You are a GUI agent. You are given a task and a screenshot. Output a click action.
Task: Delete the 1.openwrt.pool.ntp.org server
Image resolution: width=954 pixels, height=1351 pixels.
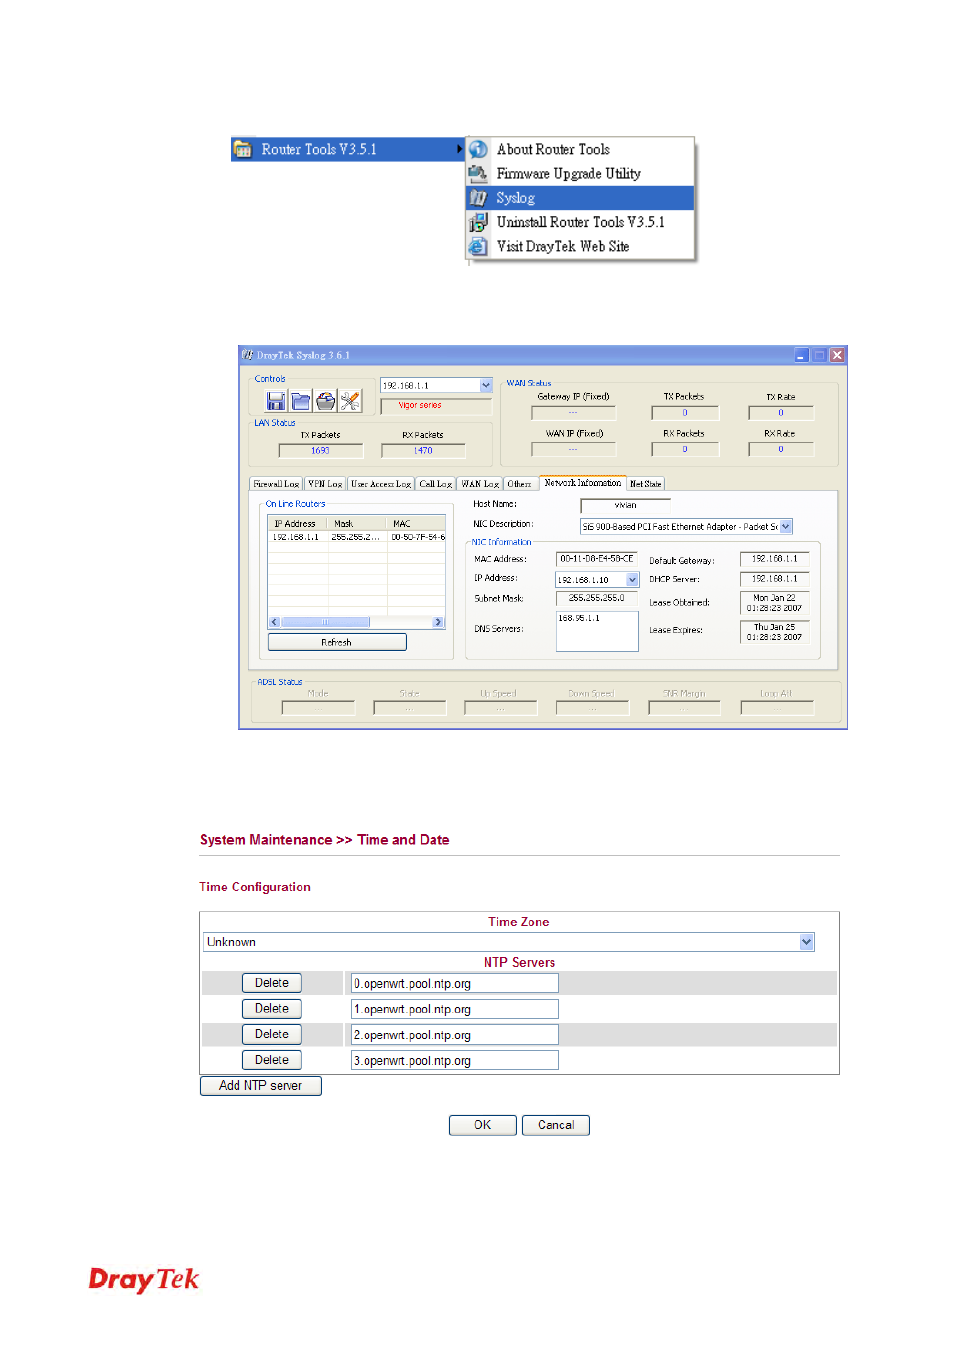click(272, 1009)
